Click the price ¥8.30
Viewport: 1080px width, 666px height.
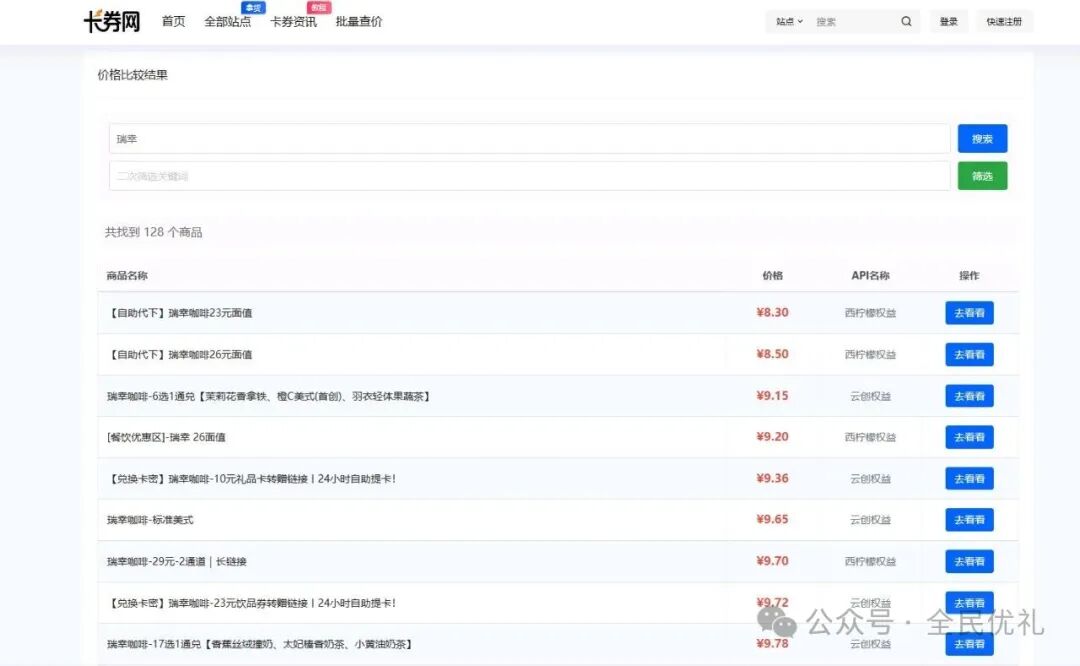tap(772, 313)
